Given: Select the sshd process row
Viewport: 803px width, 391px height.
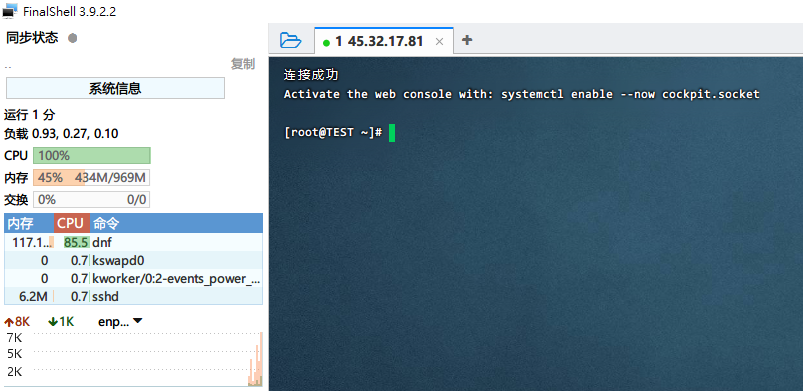Looking at the screenshot, I should [134, 296].
